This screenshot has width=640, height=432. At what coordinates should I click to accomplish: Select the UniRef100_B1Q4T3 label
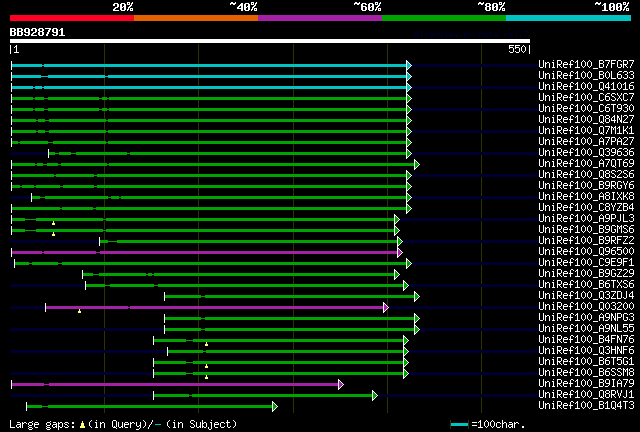586,406
